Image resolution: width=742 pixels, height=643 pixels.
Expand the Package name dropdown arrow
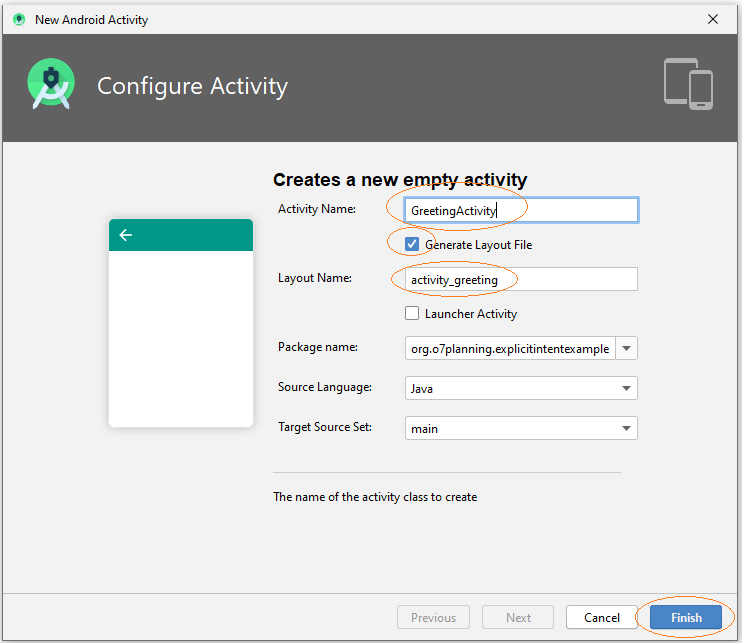(x=627, y=348)
